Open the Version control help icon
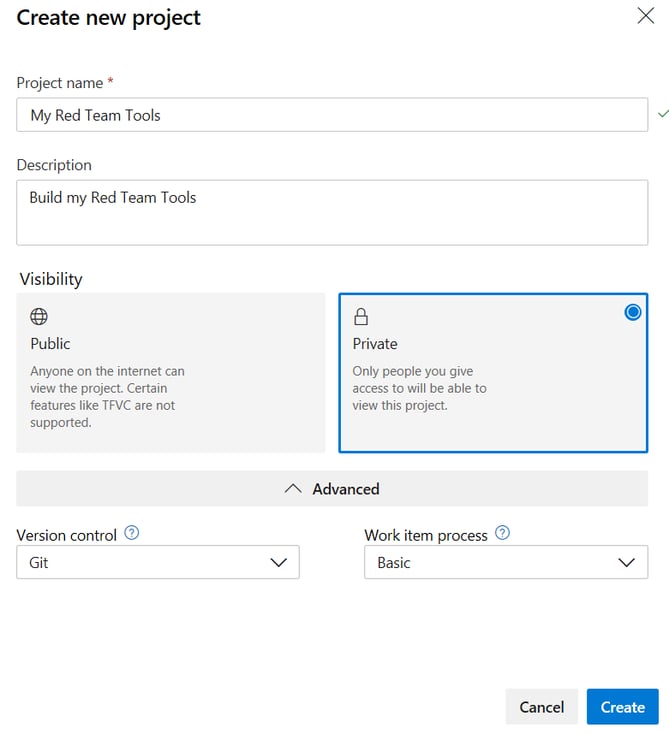Viewport: 669px width, 734px height. [x=131, y=534]
